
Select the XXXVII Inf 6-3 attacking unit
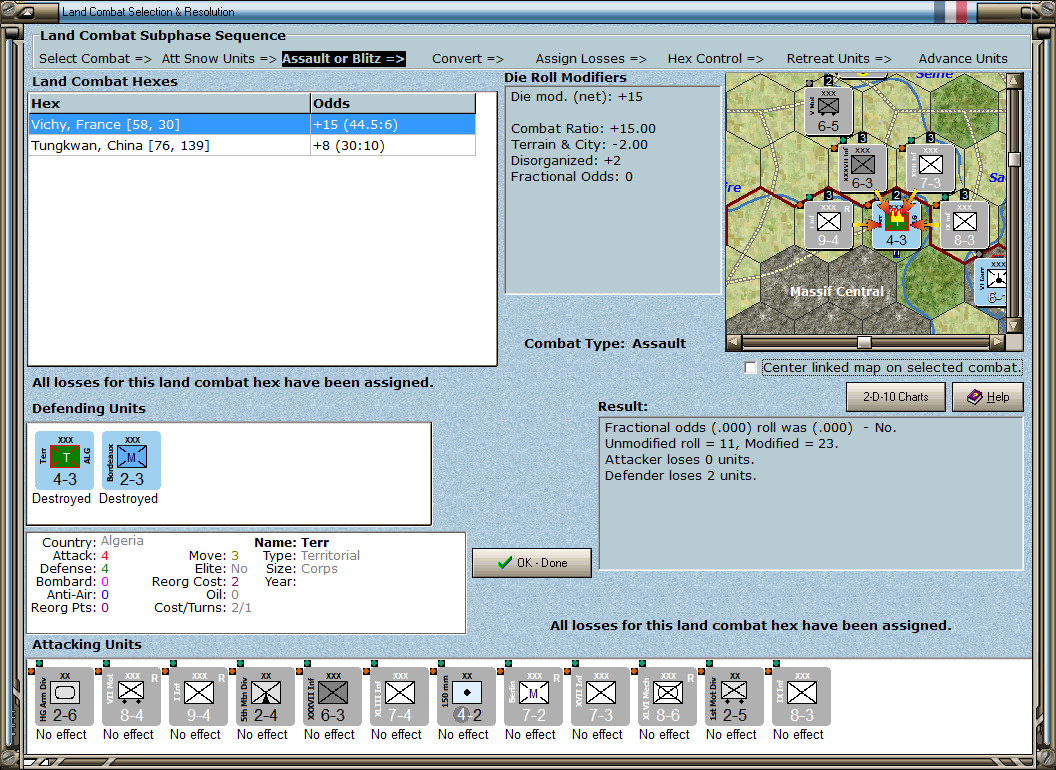coord(332,696)
